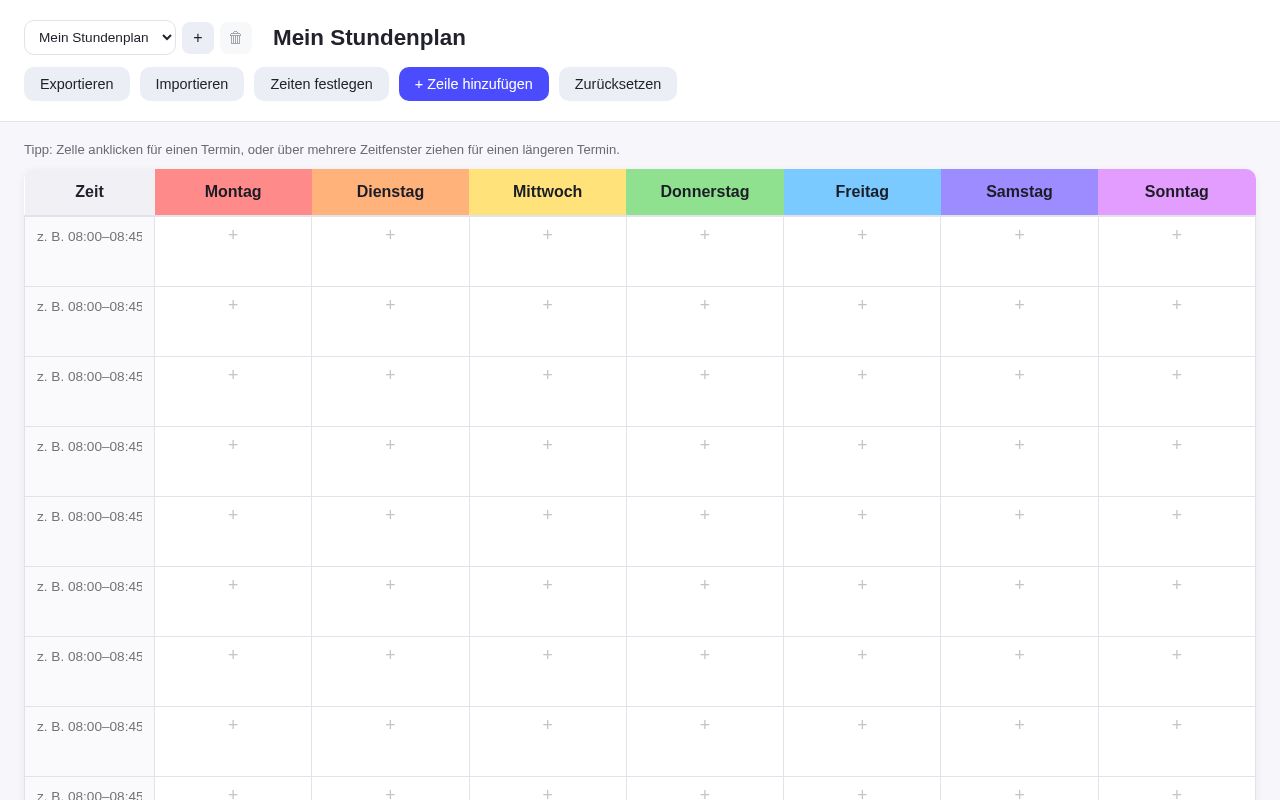Add entry via Dienstag plus in first row
Viewport: 1280px width, 800px height.
pos(391,235)
